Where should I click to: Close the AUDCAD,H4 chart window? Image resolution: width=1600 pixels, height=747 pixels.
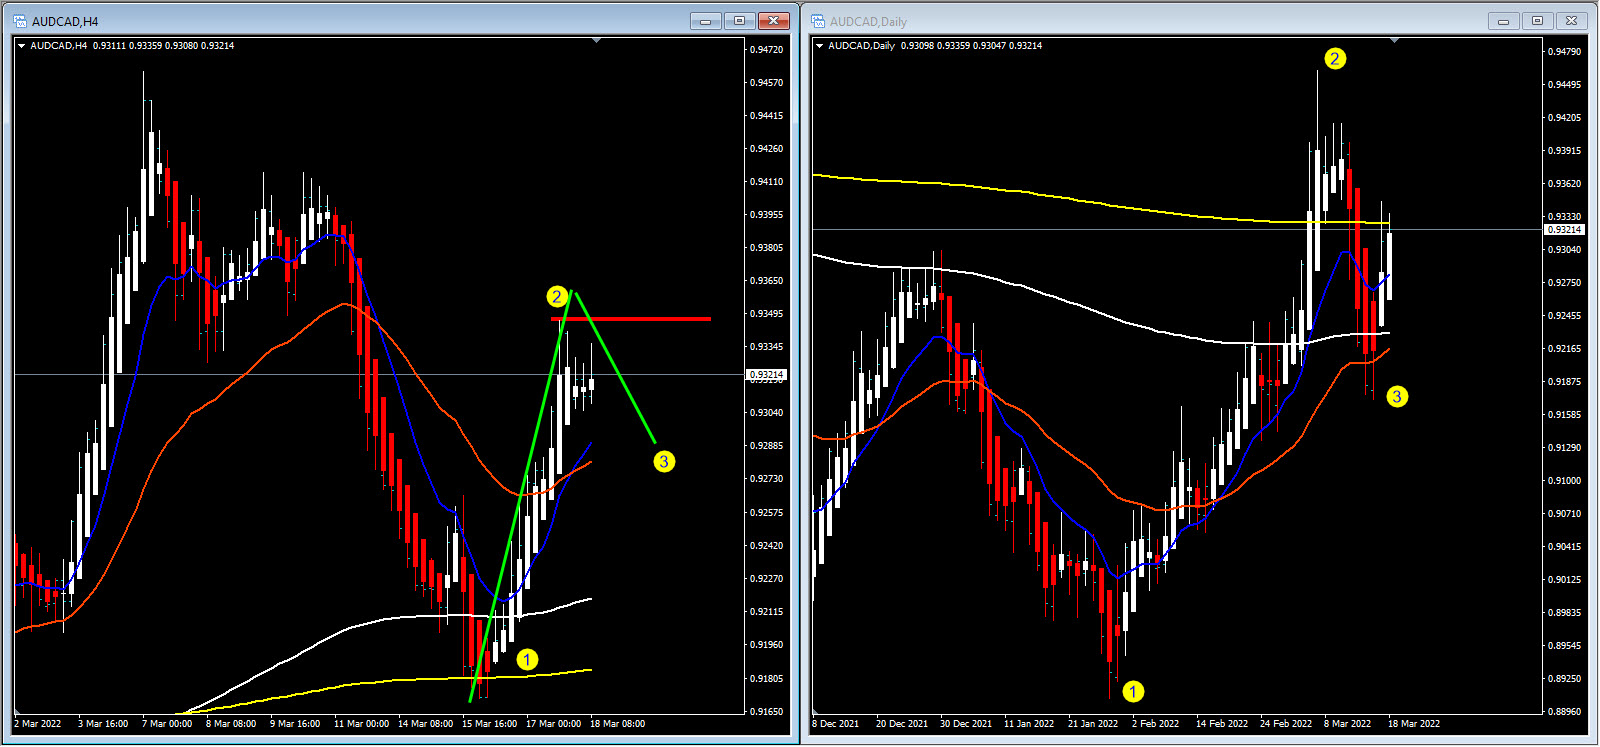click(773, 21)
